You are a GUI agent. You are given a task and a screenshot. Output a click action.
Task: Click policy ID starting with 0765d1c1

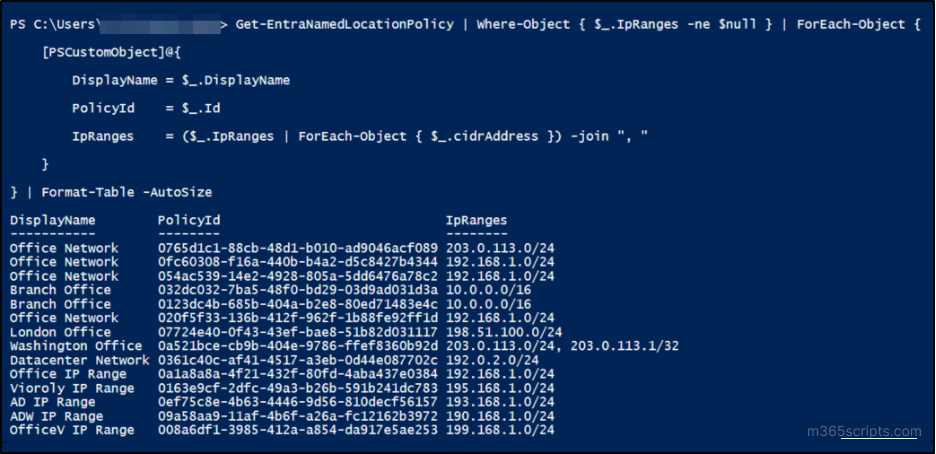[297, 248]
